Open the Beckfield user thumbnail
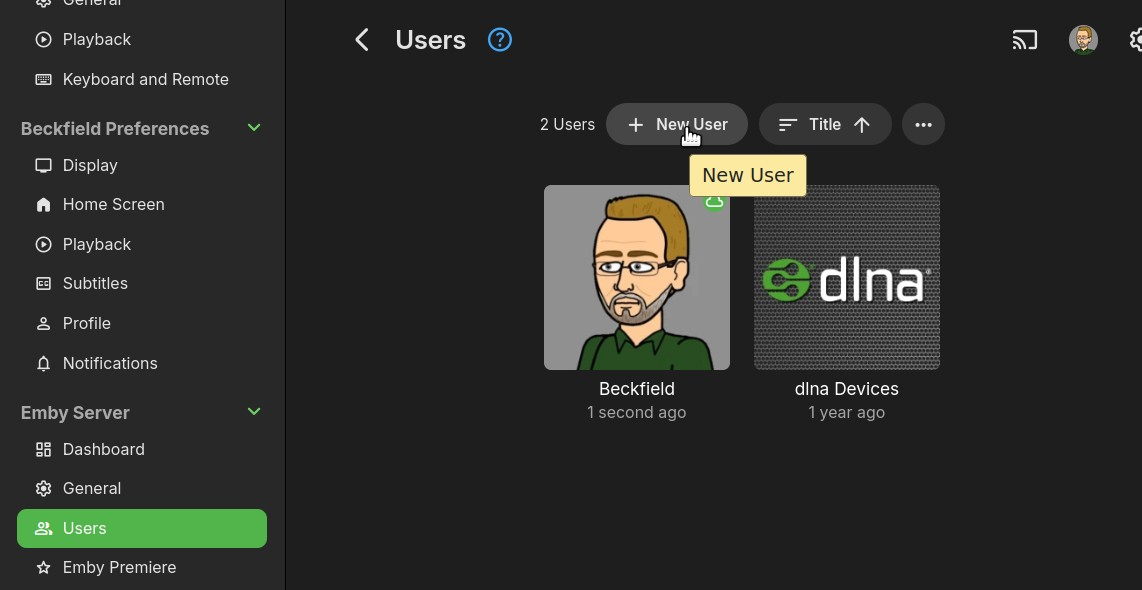 click(x=637, y=278)
